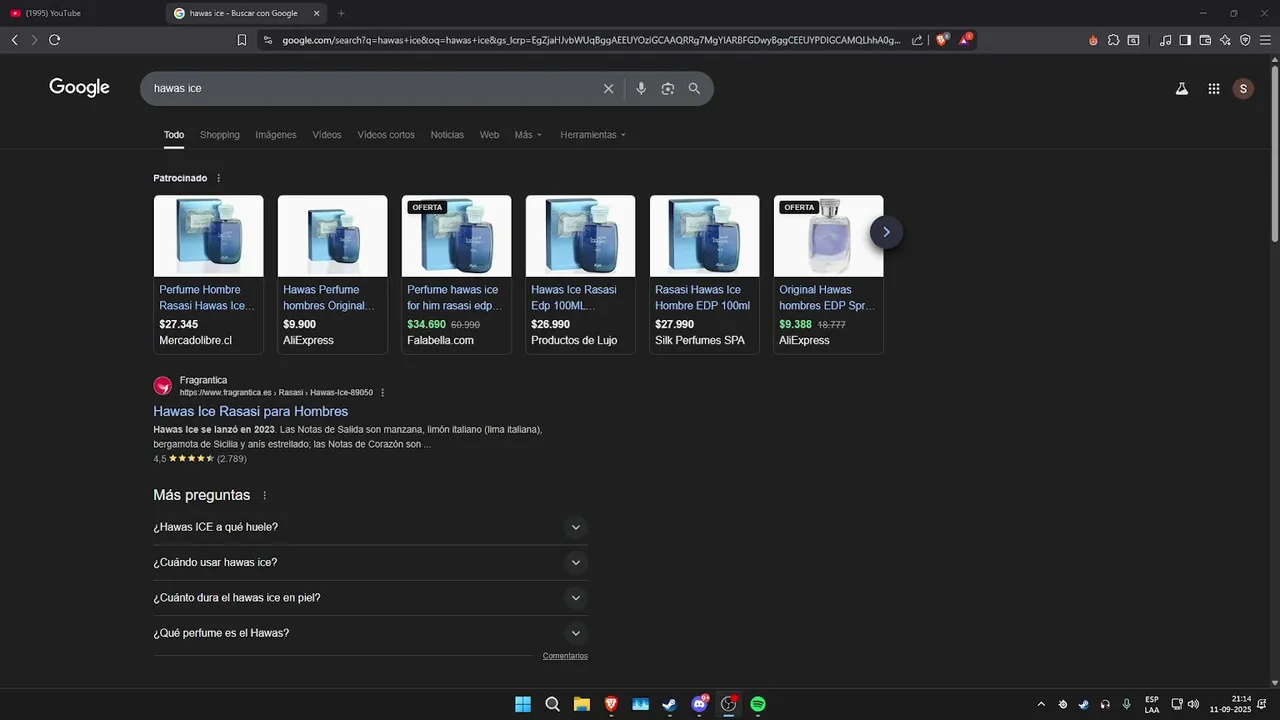
Task: Open Brave Shields lion icon
Action: (942, 40)
